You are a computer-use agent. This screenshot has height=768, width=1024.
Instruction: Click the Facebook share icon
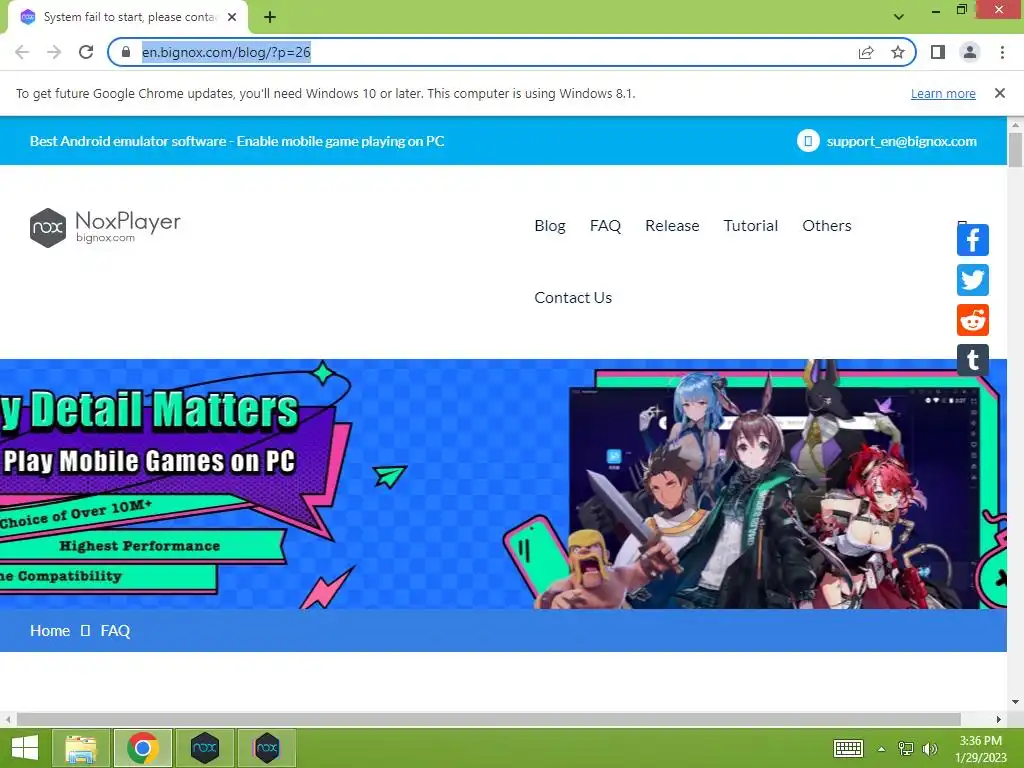(972, 240)
